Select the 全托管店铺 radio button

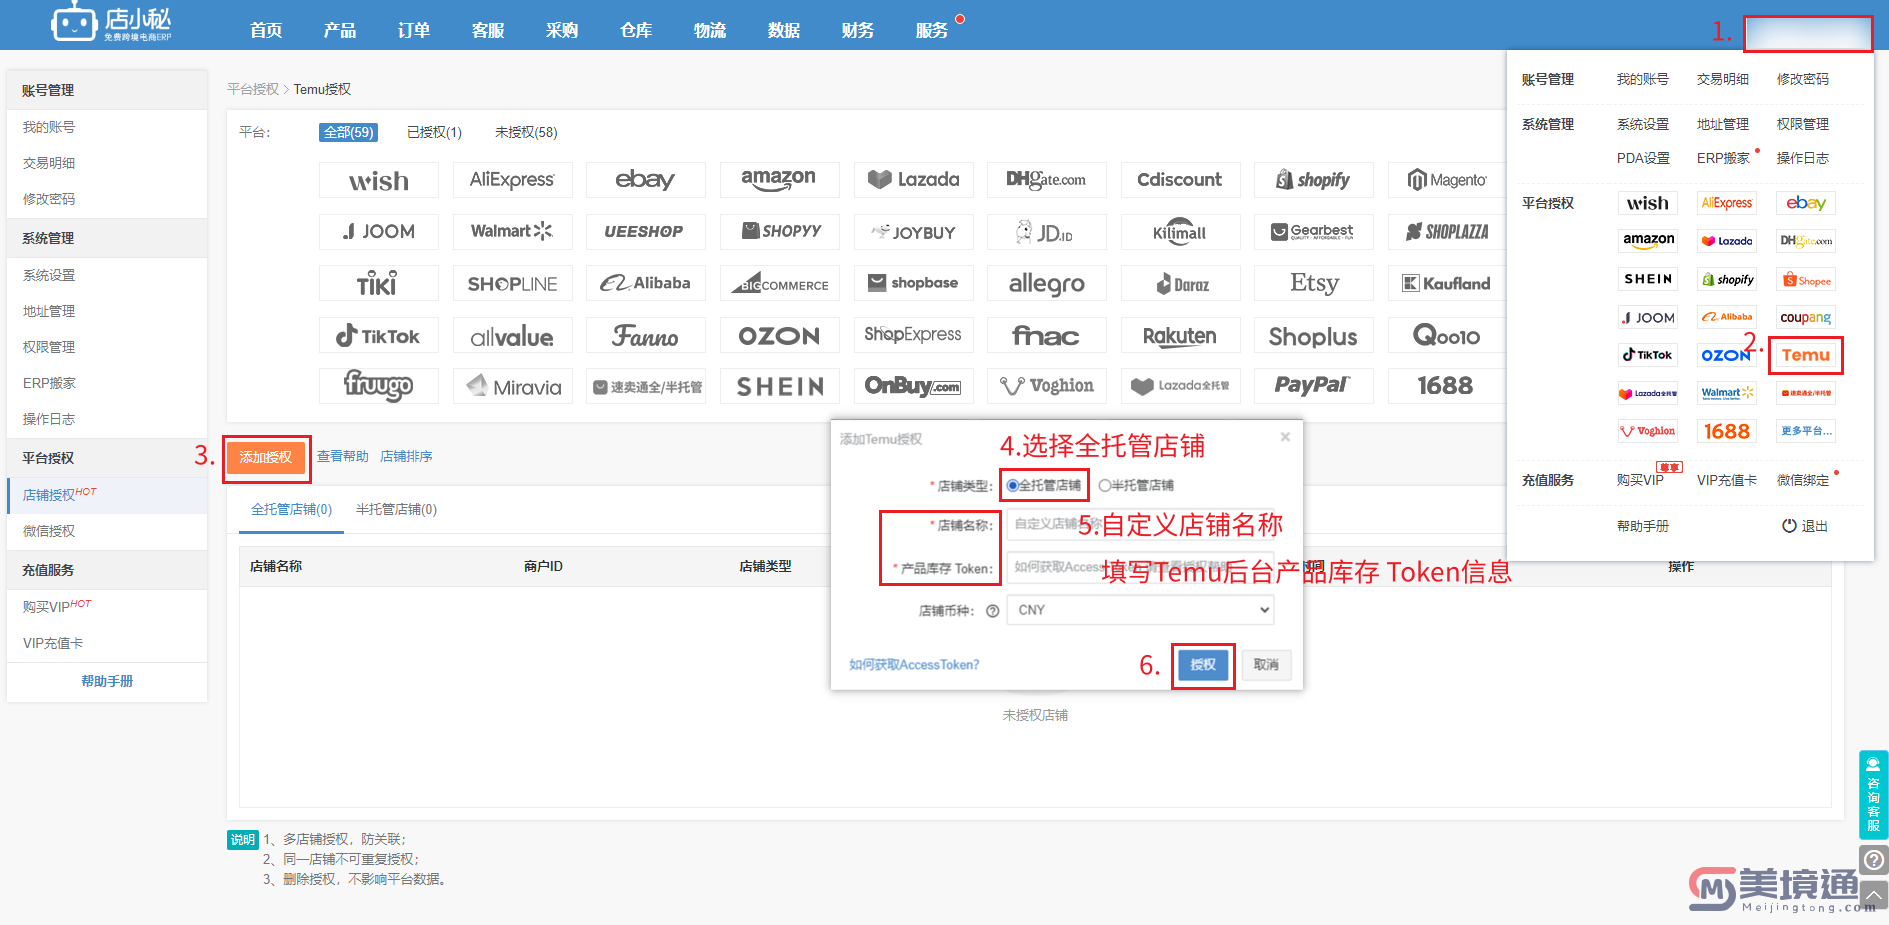pyautogui.click(x=1012, y=486)
